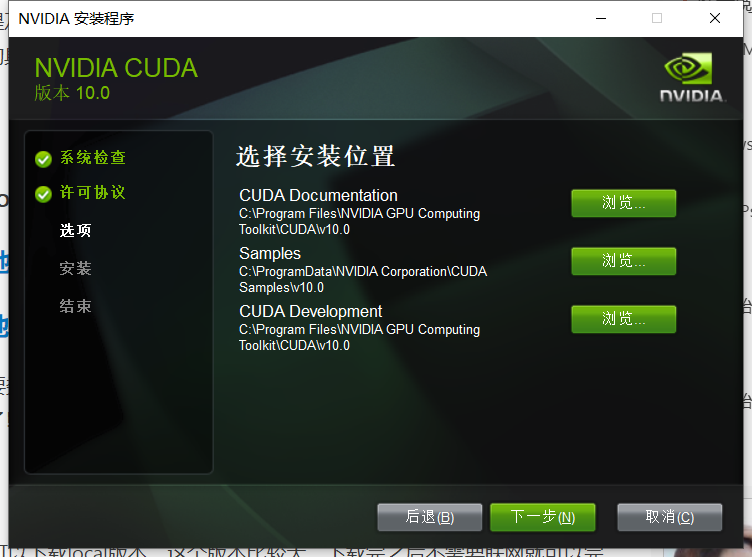Click the Samples install path text
The image size is (752, 557).
363,279
